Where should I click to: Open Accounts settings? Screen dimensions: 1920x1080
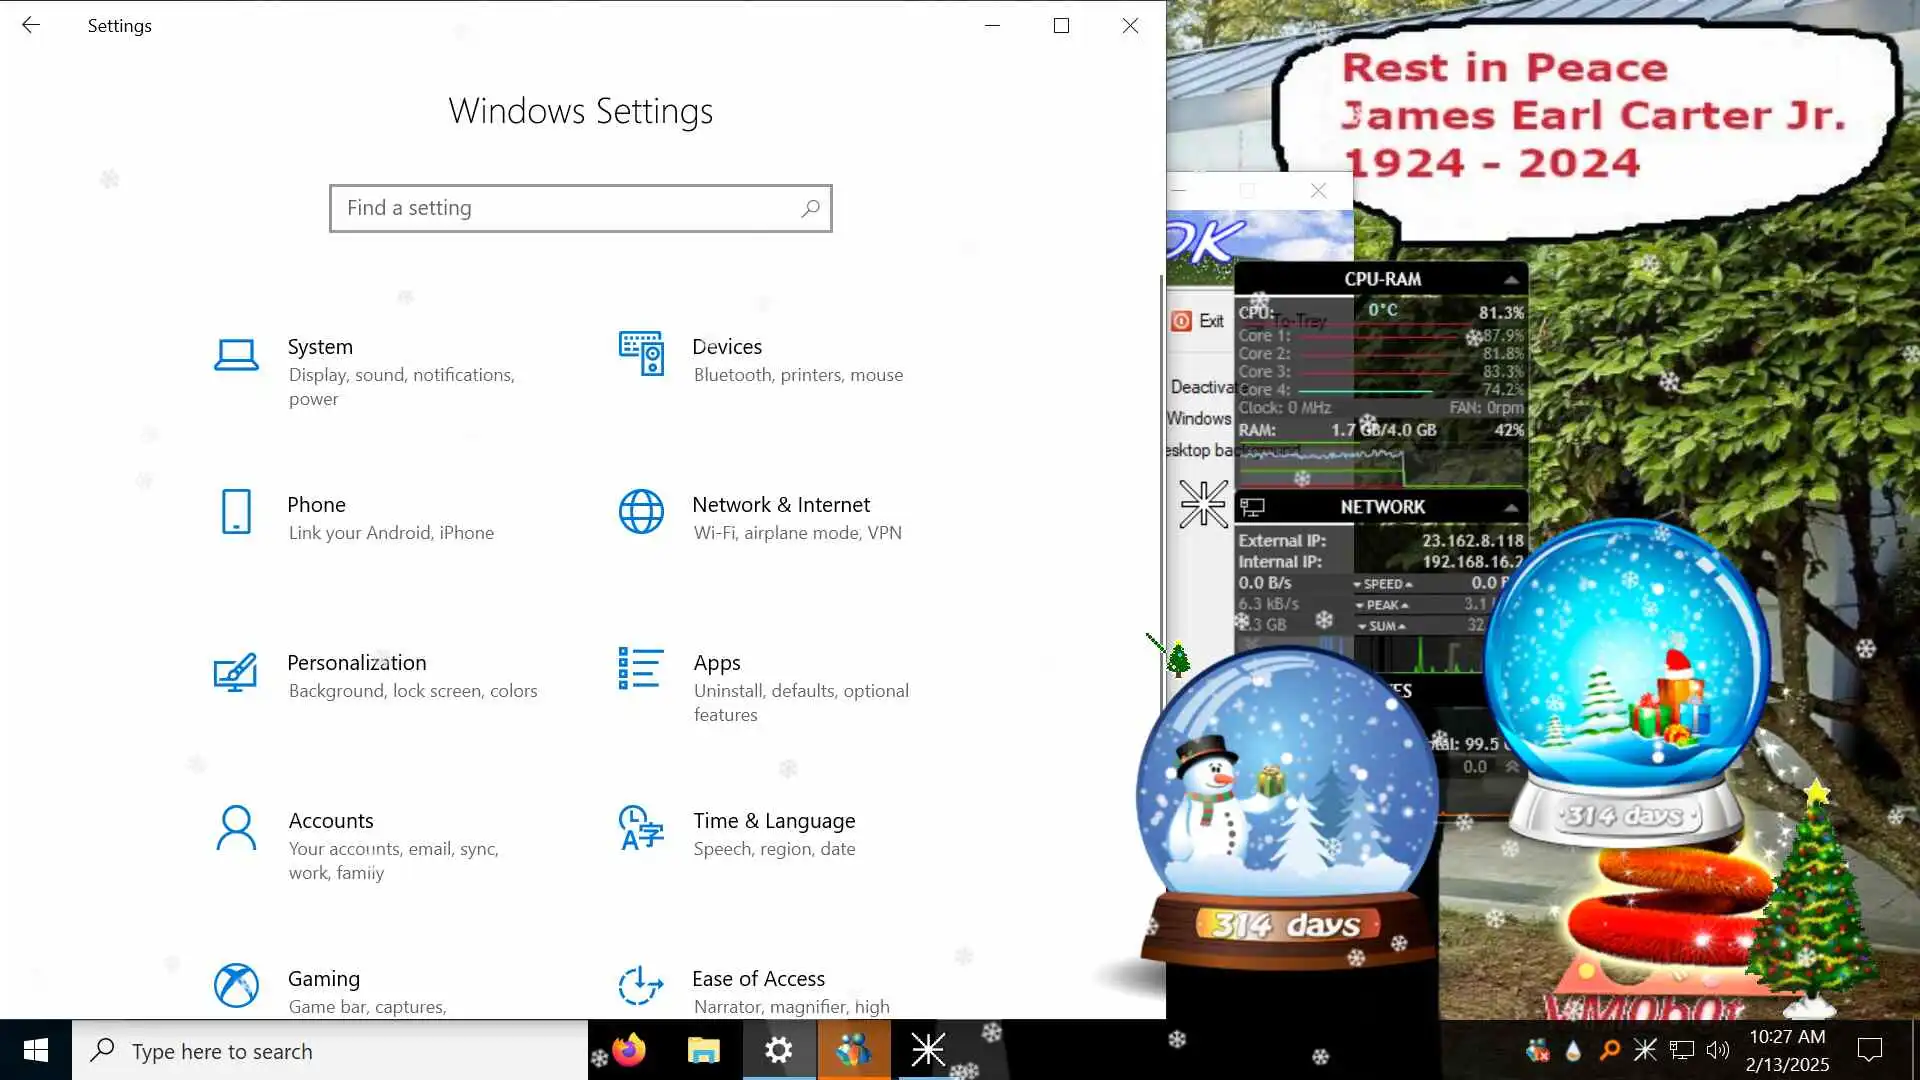pyautogui.click(x=331, y=821)
